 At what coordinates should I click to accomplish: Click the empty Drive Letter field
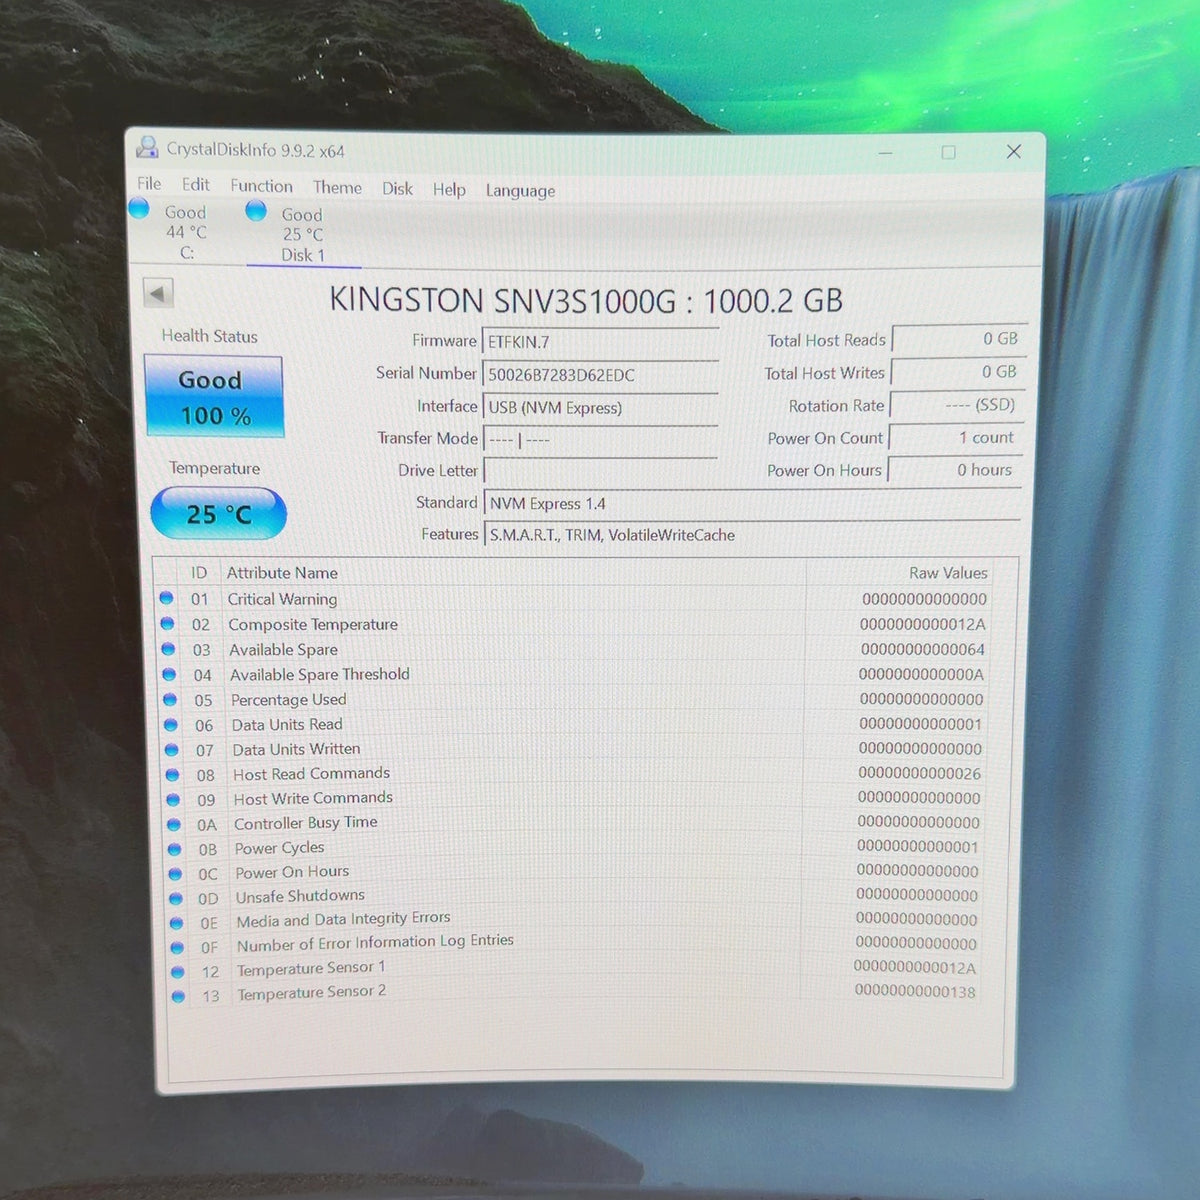coord(600,471)
